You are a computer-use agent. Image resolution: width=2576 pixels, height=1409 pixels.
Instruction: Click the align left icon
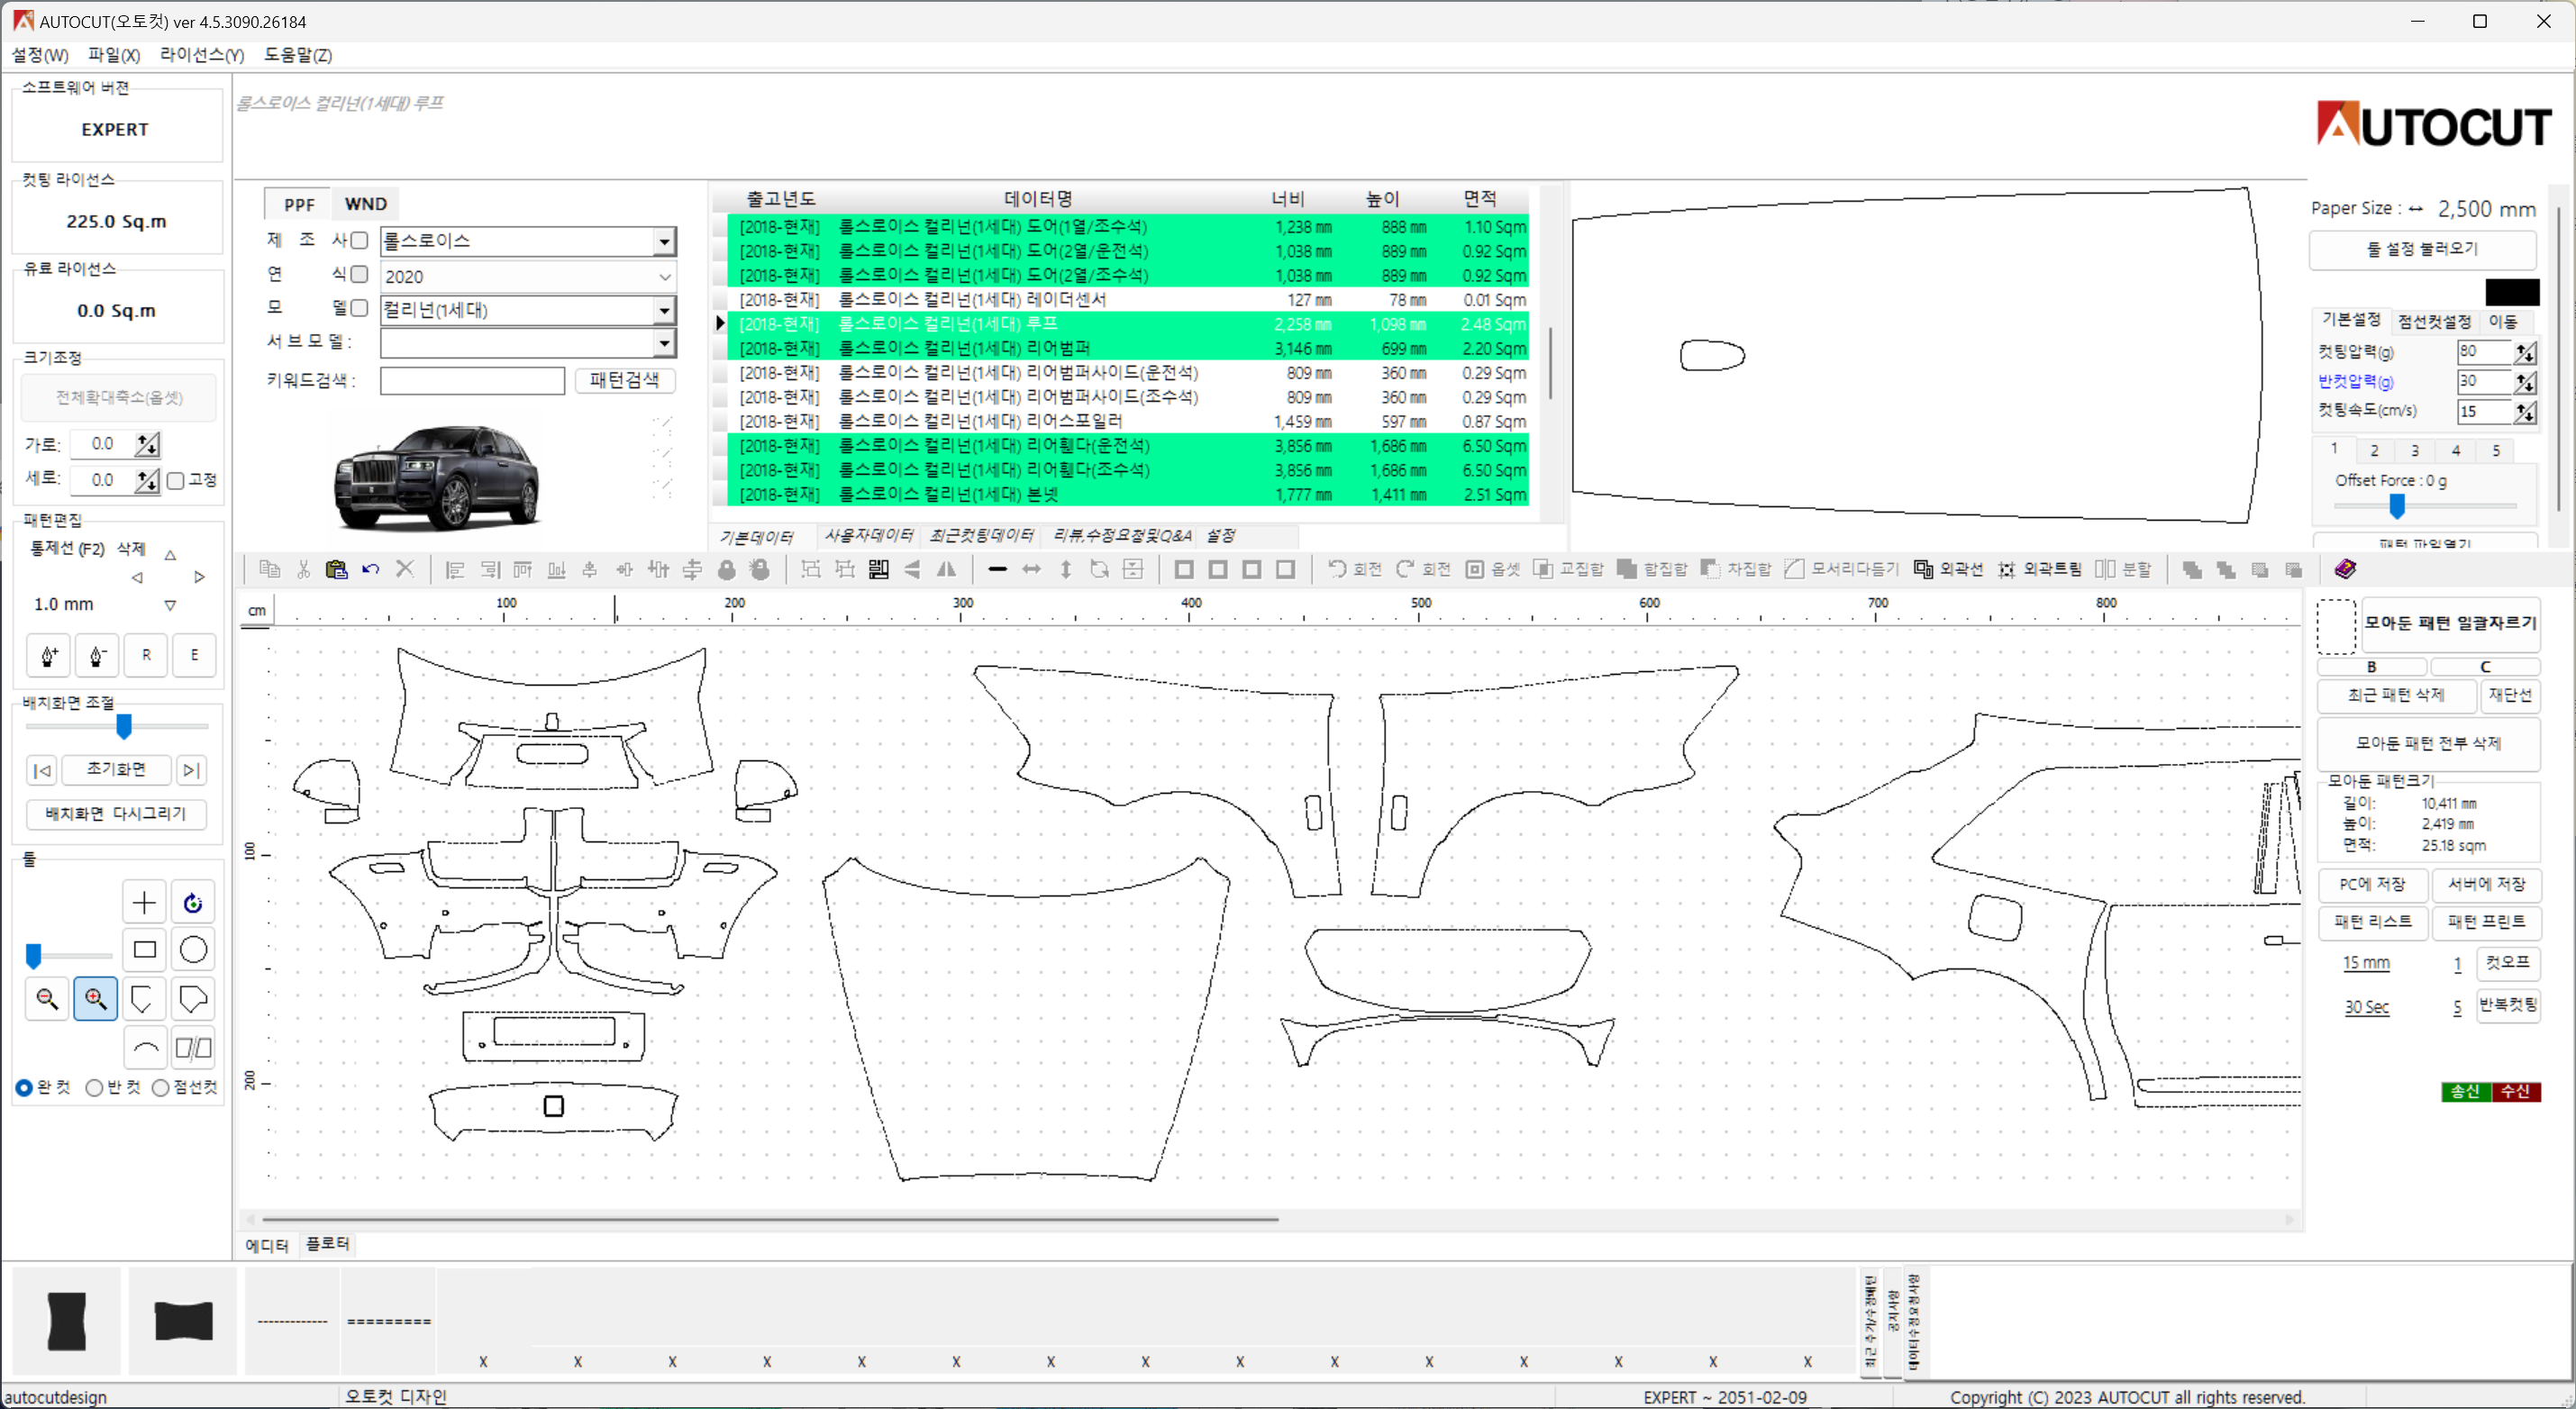click(x=455, y=569)
